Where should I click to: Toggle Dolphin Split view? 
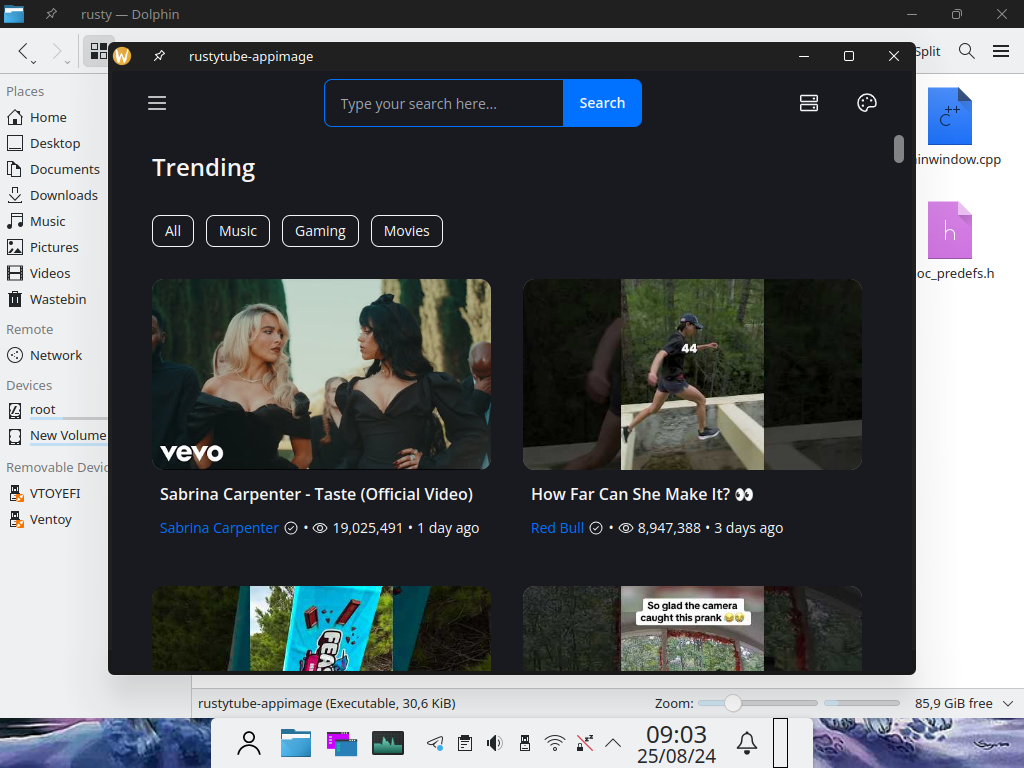click(x=927, y=51)
